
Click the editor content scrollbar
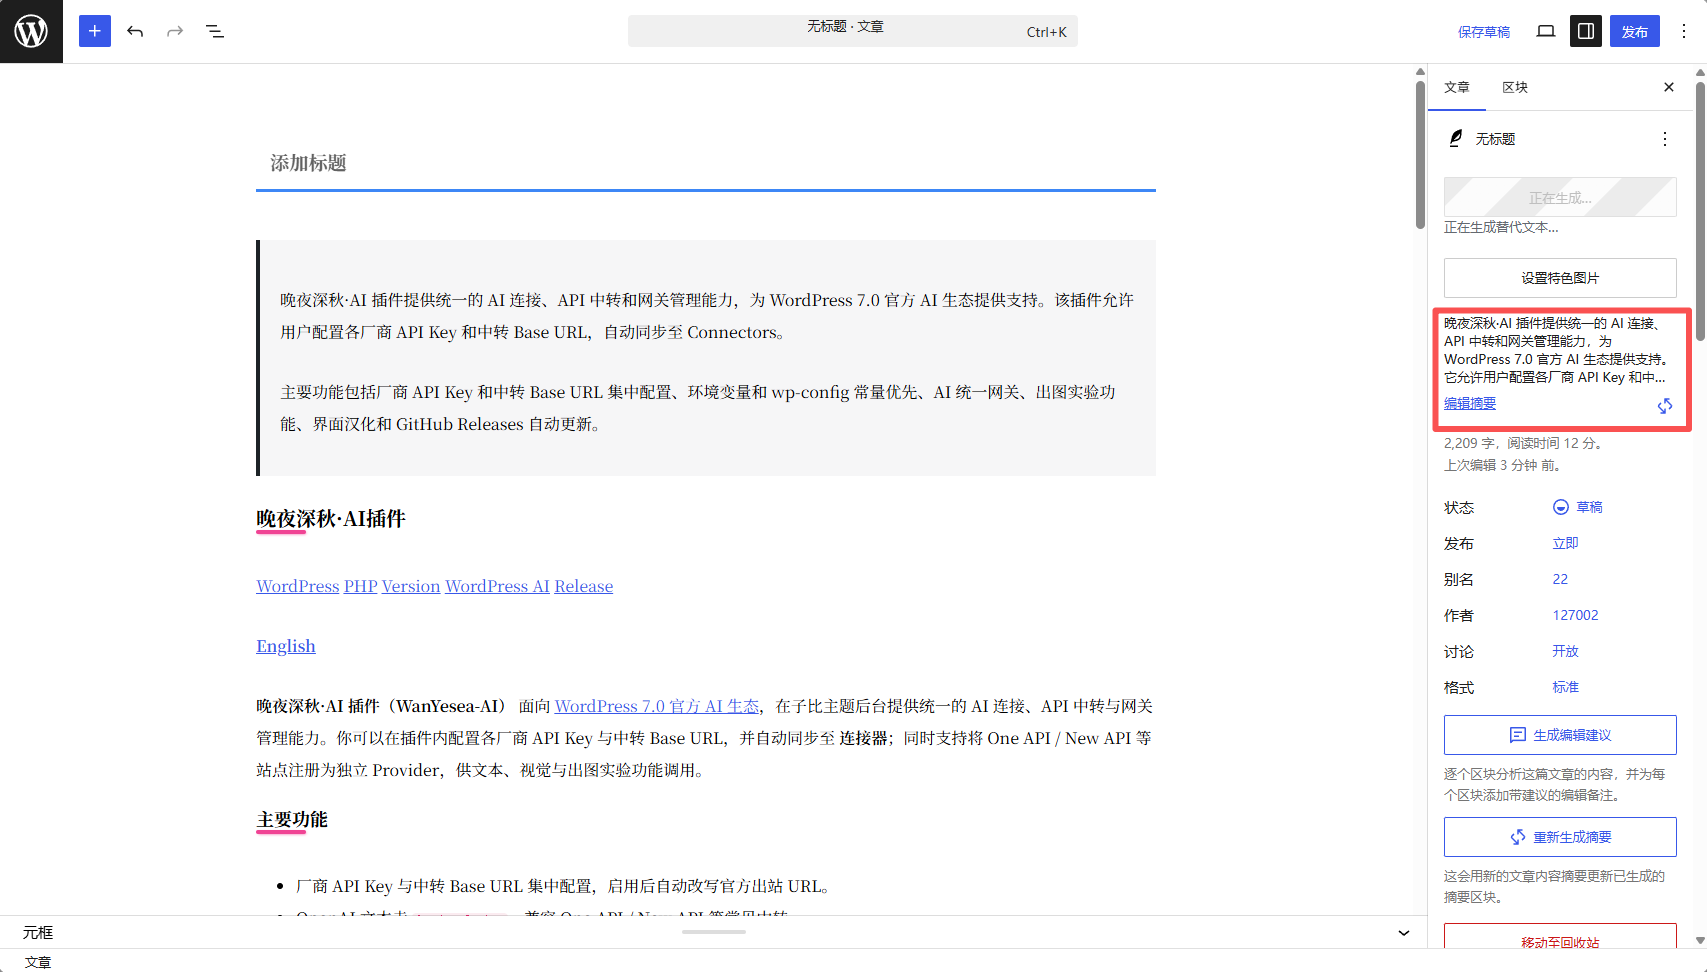(x=1420, y=155)
